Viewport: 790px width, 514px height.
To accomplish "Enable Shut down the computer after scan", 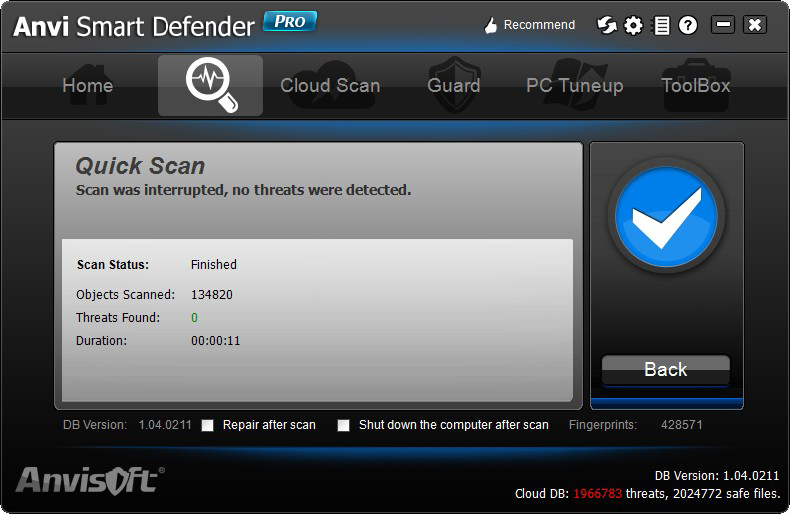I will click(344, 425).
